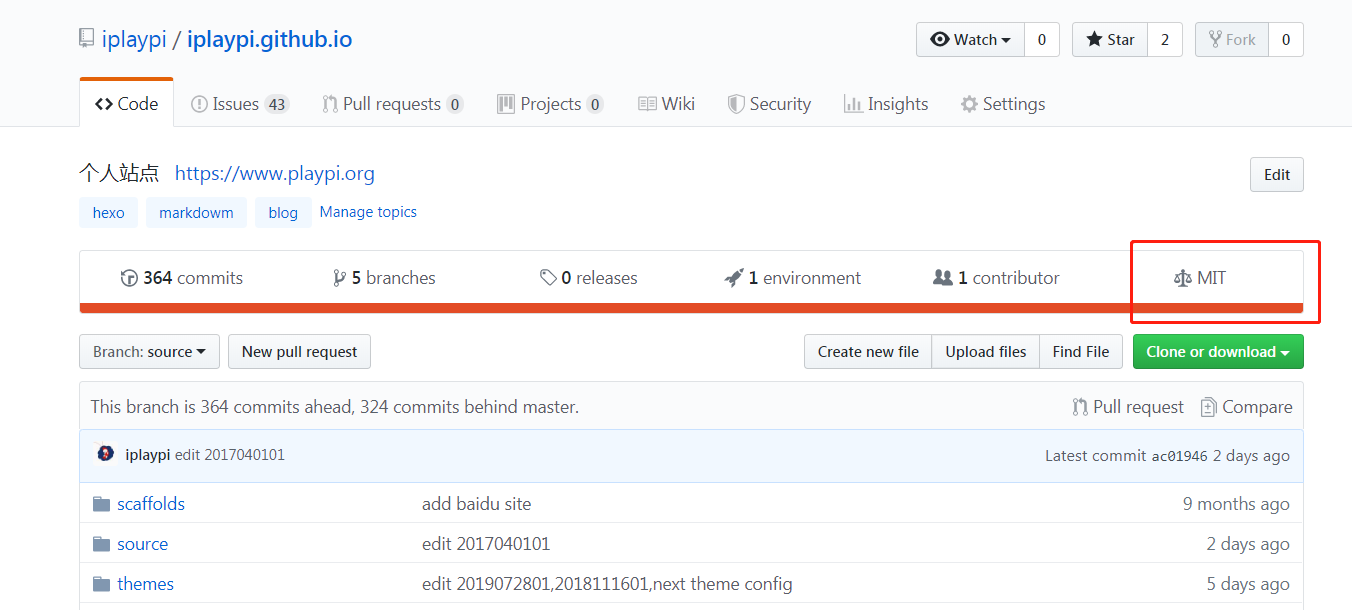Star this repository
The width and height of the screenshot is (1352, 610).
1110,40
